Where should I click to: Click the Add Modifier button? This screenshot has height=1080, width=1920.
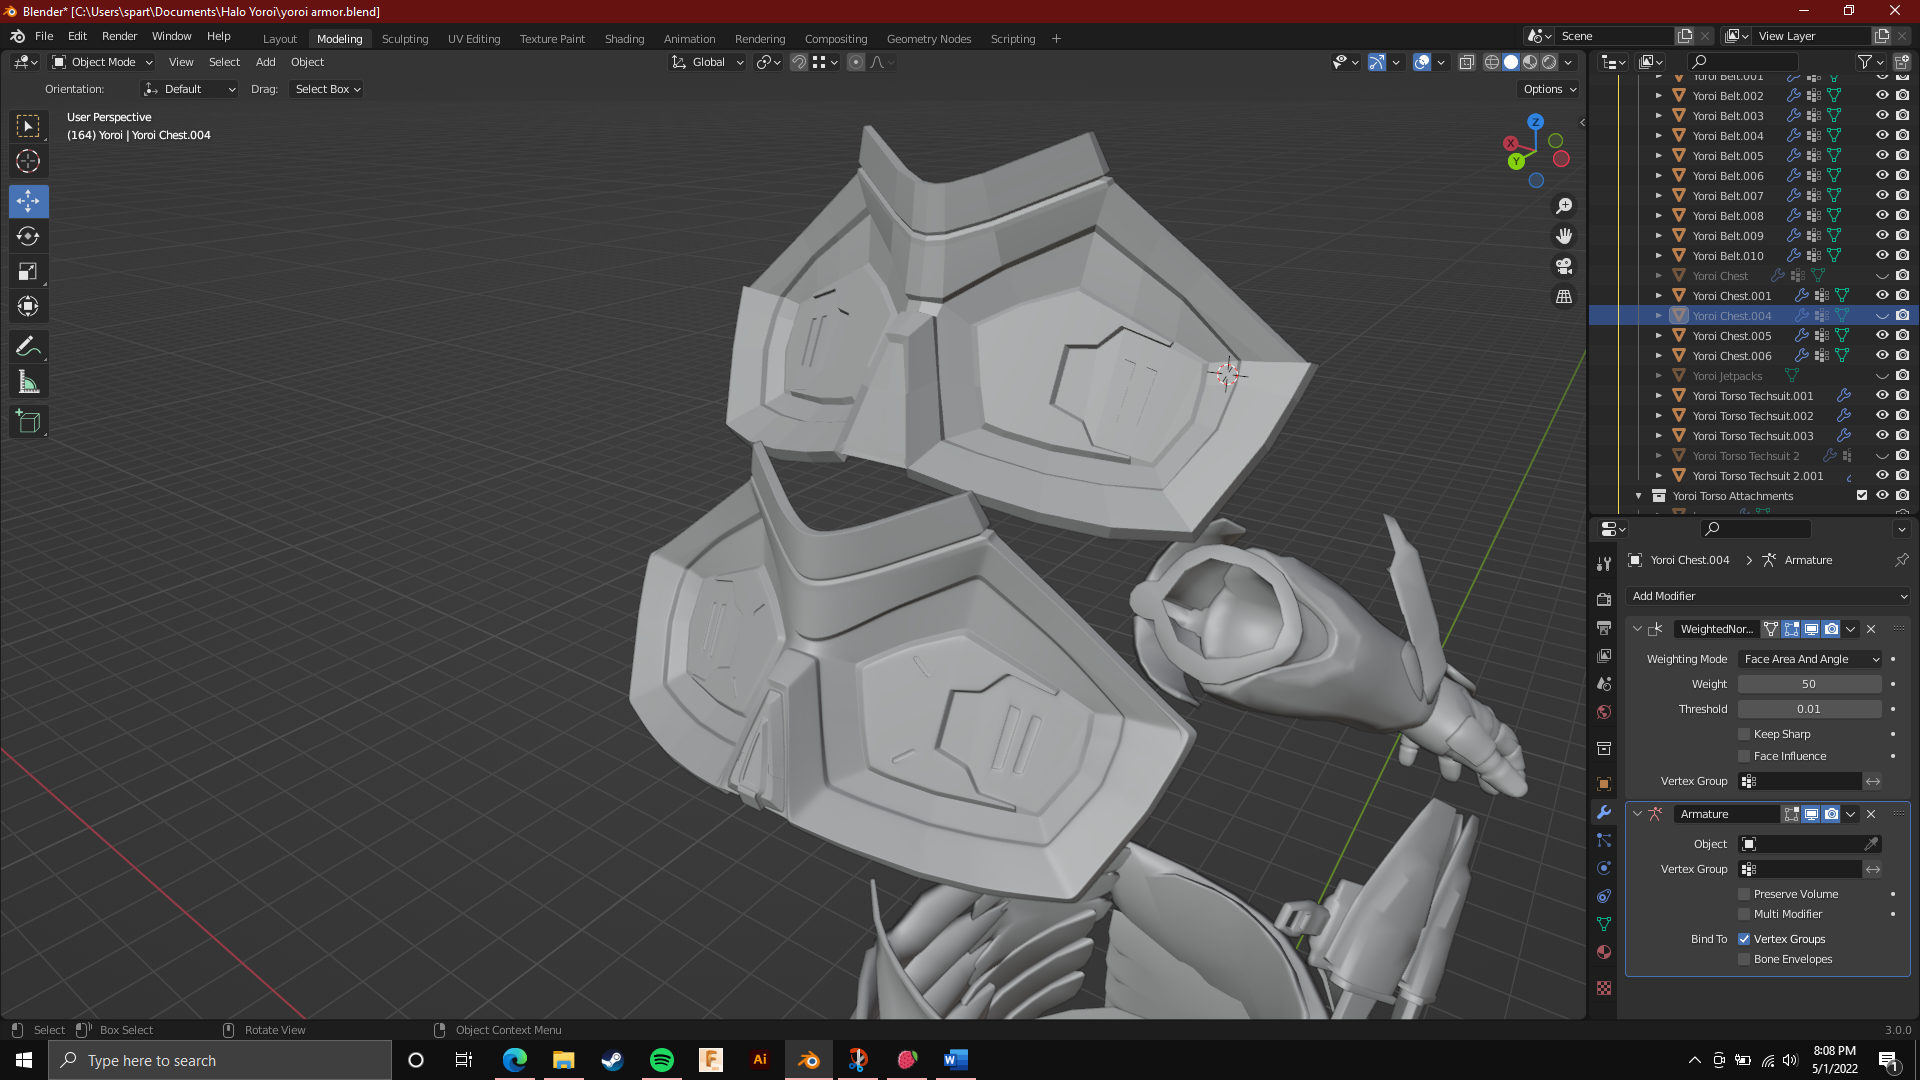[x=1768, y=596]
